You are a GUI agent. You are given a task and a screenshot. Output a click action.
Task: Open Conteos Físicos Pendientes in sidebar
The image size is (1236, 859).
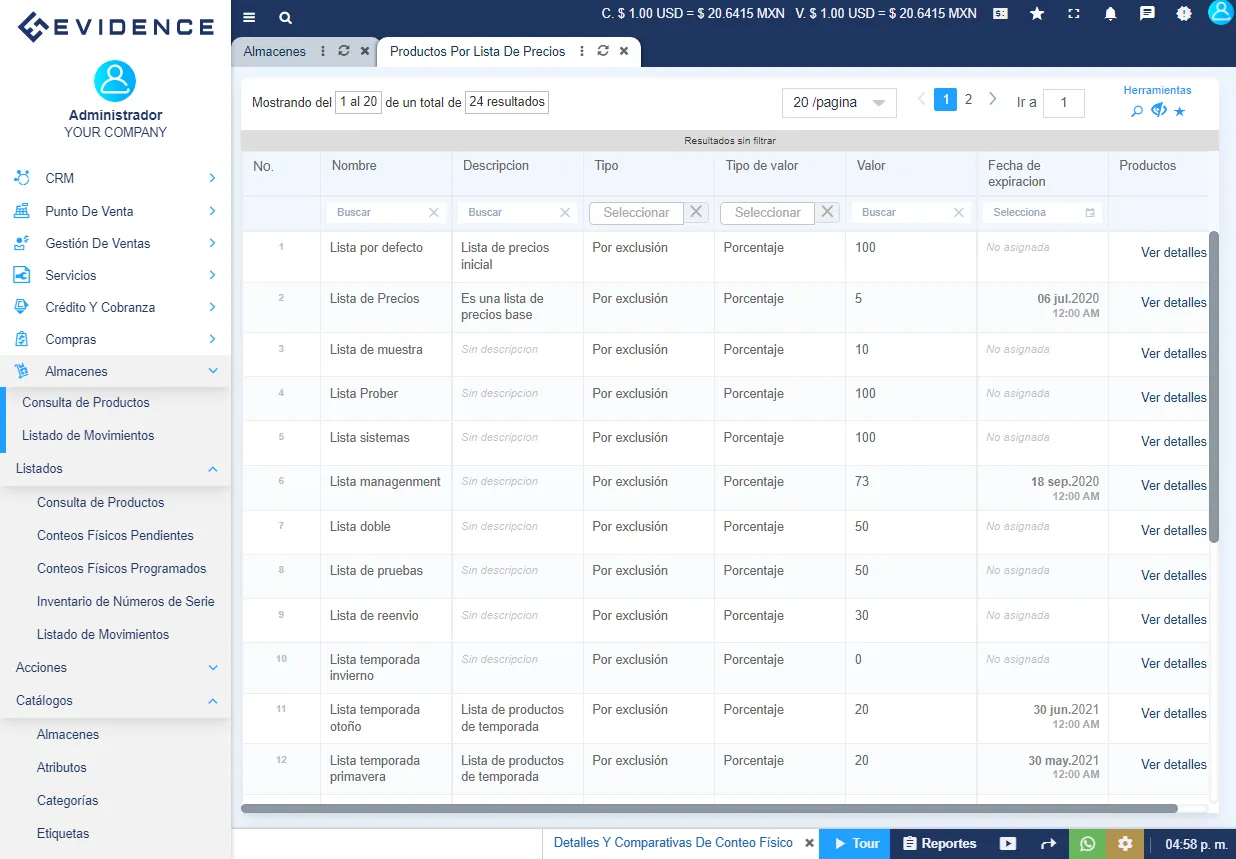(x=115, y=536)
